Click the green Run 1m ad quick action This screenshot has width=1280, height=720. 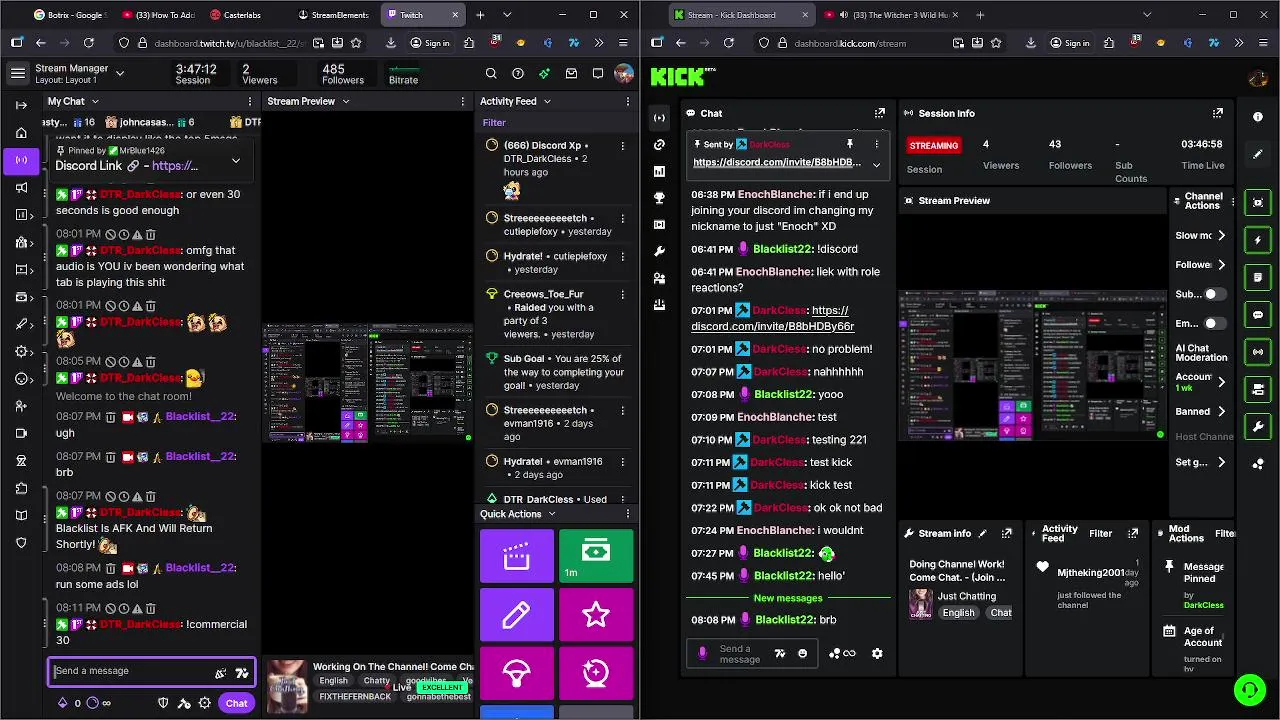coord(596,556)
